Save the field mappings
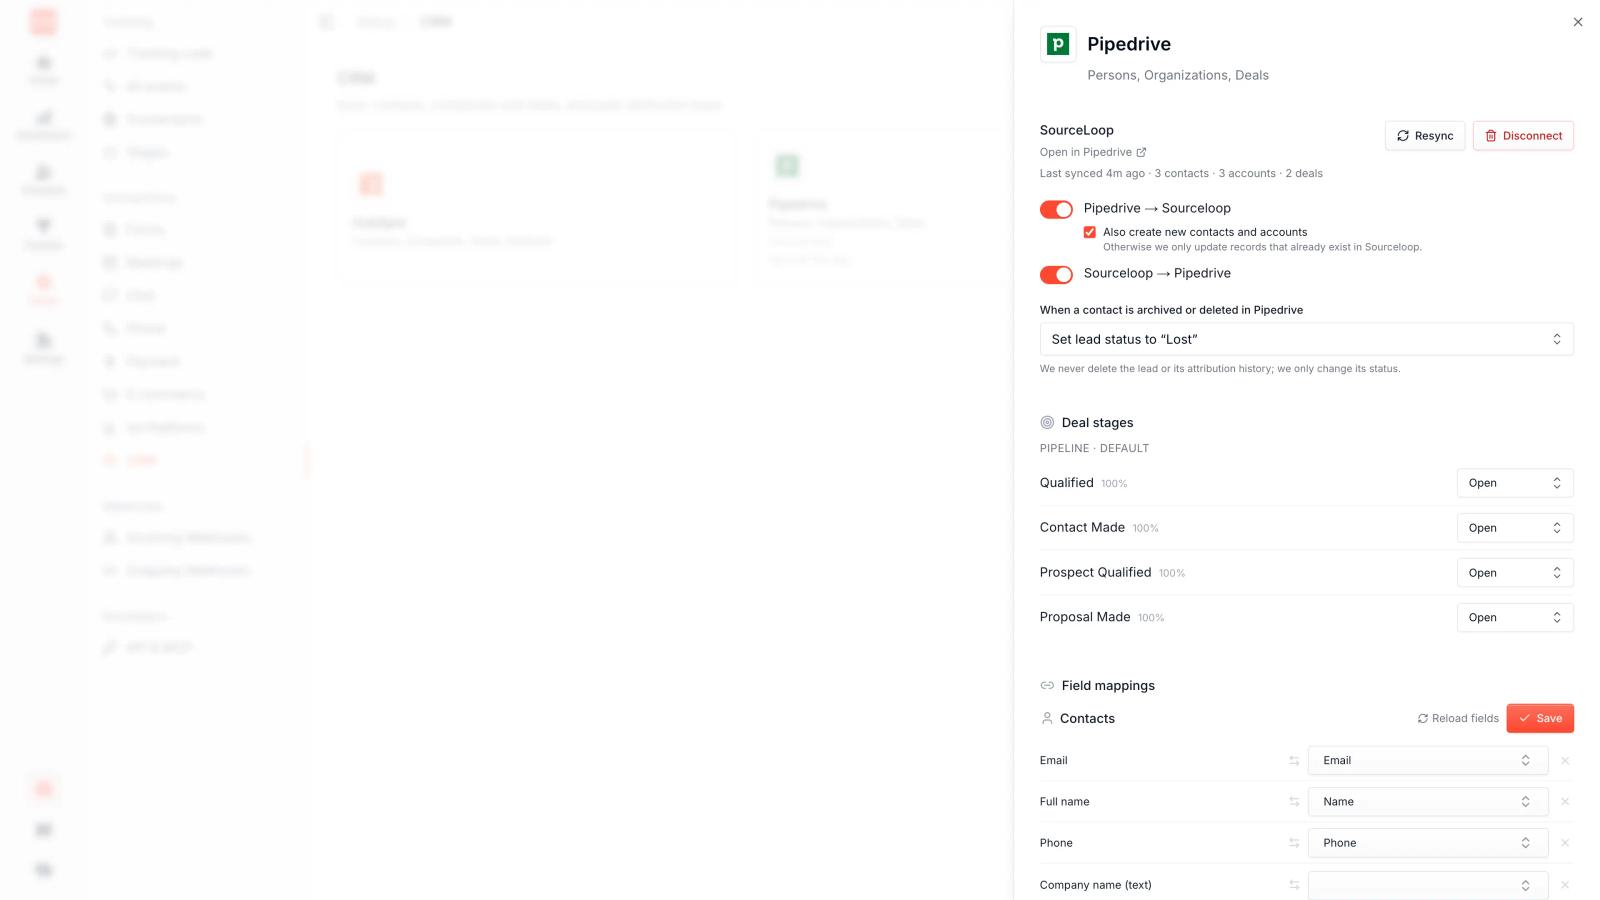The image size is (1600, 900). 1540,718
